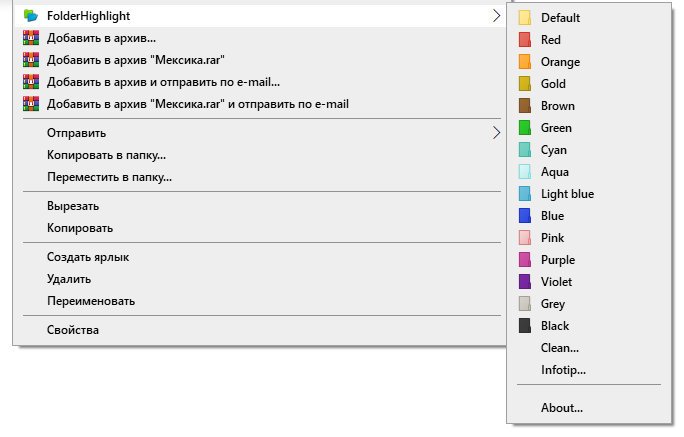
Task: Open the Отправить menu item
Action: tap(260, 133)
